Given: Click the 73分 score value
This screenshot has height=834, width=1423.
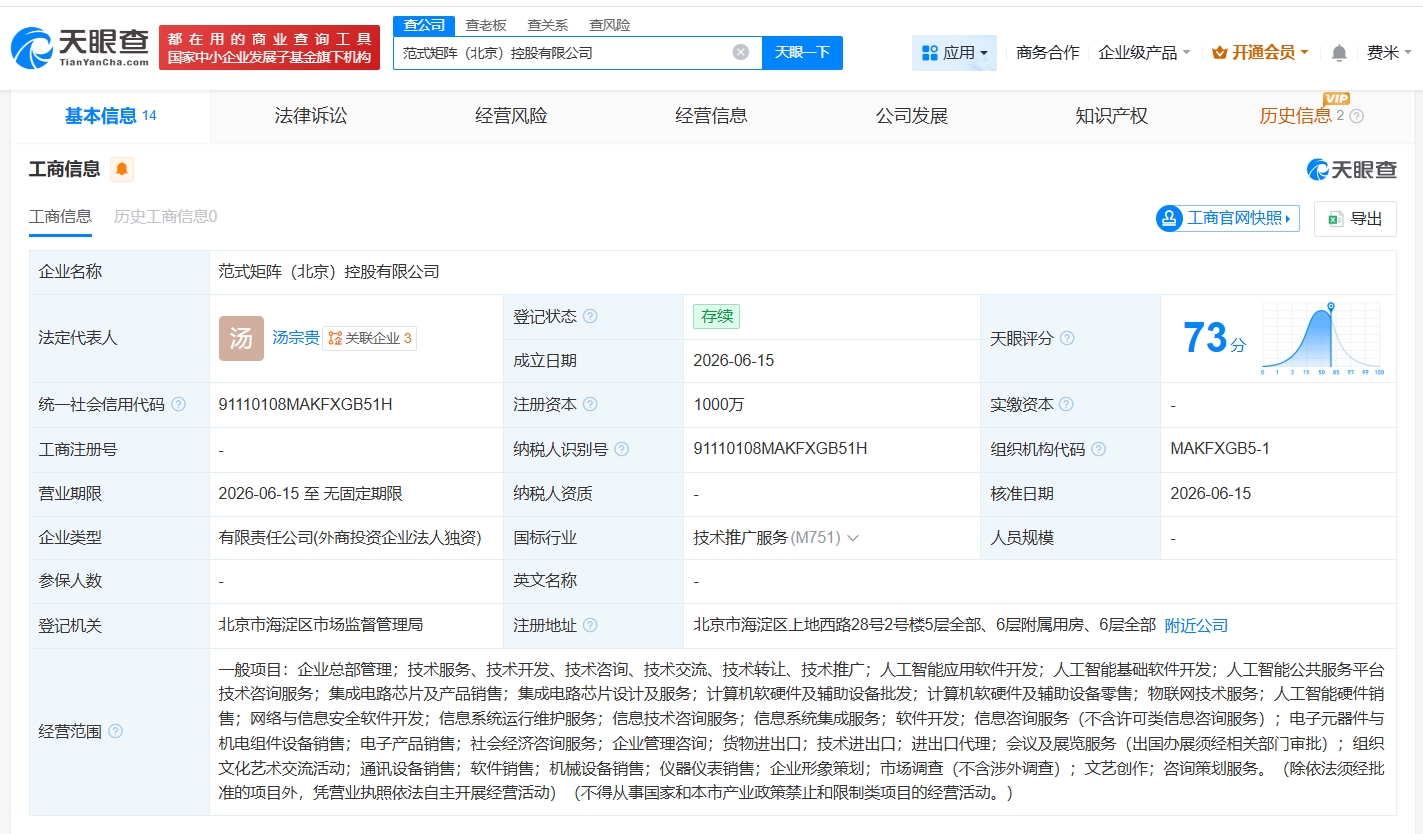Looking at the screenshot, I should tap(1214, 338).
